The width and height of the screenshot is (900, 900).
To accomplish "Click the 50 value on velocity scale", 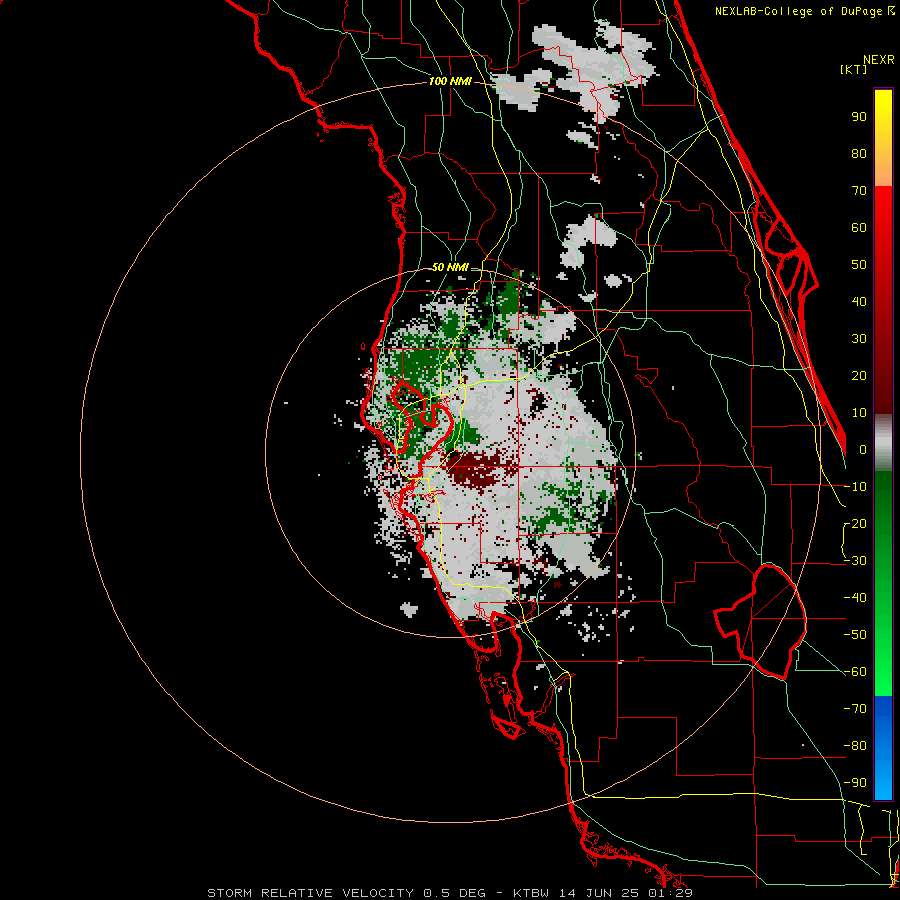I will (x=859, y=265).
